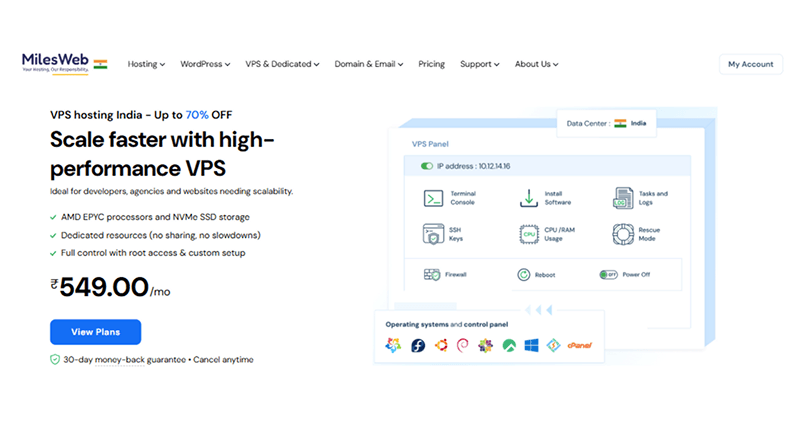Image resolution: width=800 pixels, height=445 pixels.
Task: Click the shield icon beside money-back guarantee
Action: (x=55, y=360)
